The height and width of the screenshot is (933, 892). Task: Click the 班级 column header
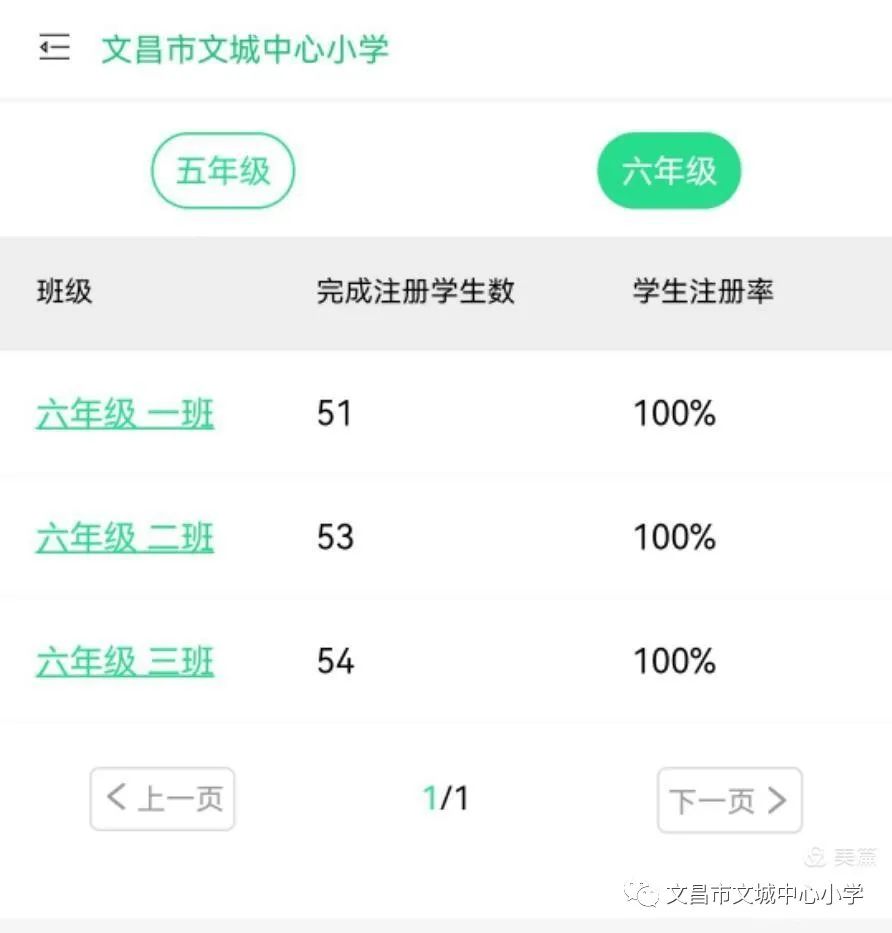(64, 292)
